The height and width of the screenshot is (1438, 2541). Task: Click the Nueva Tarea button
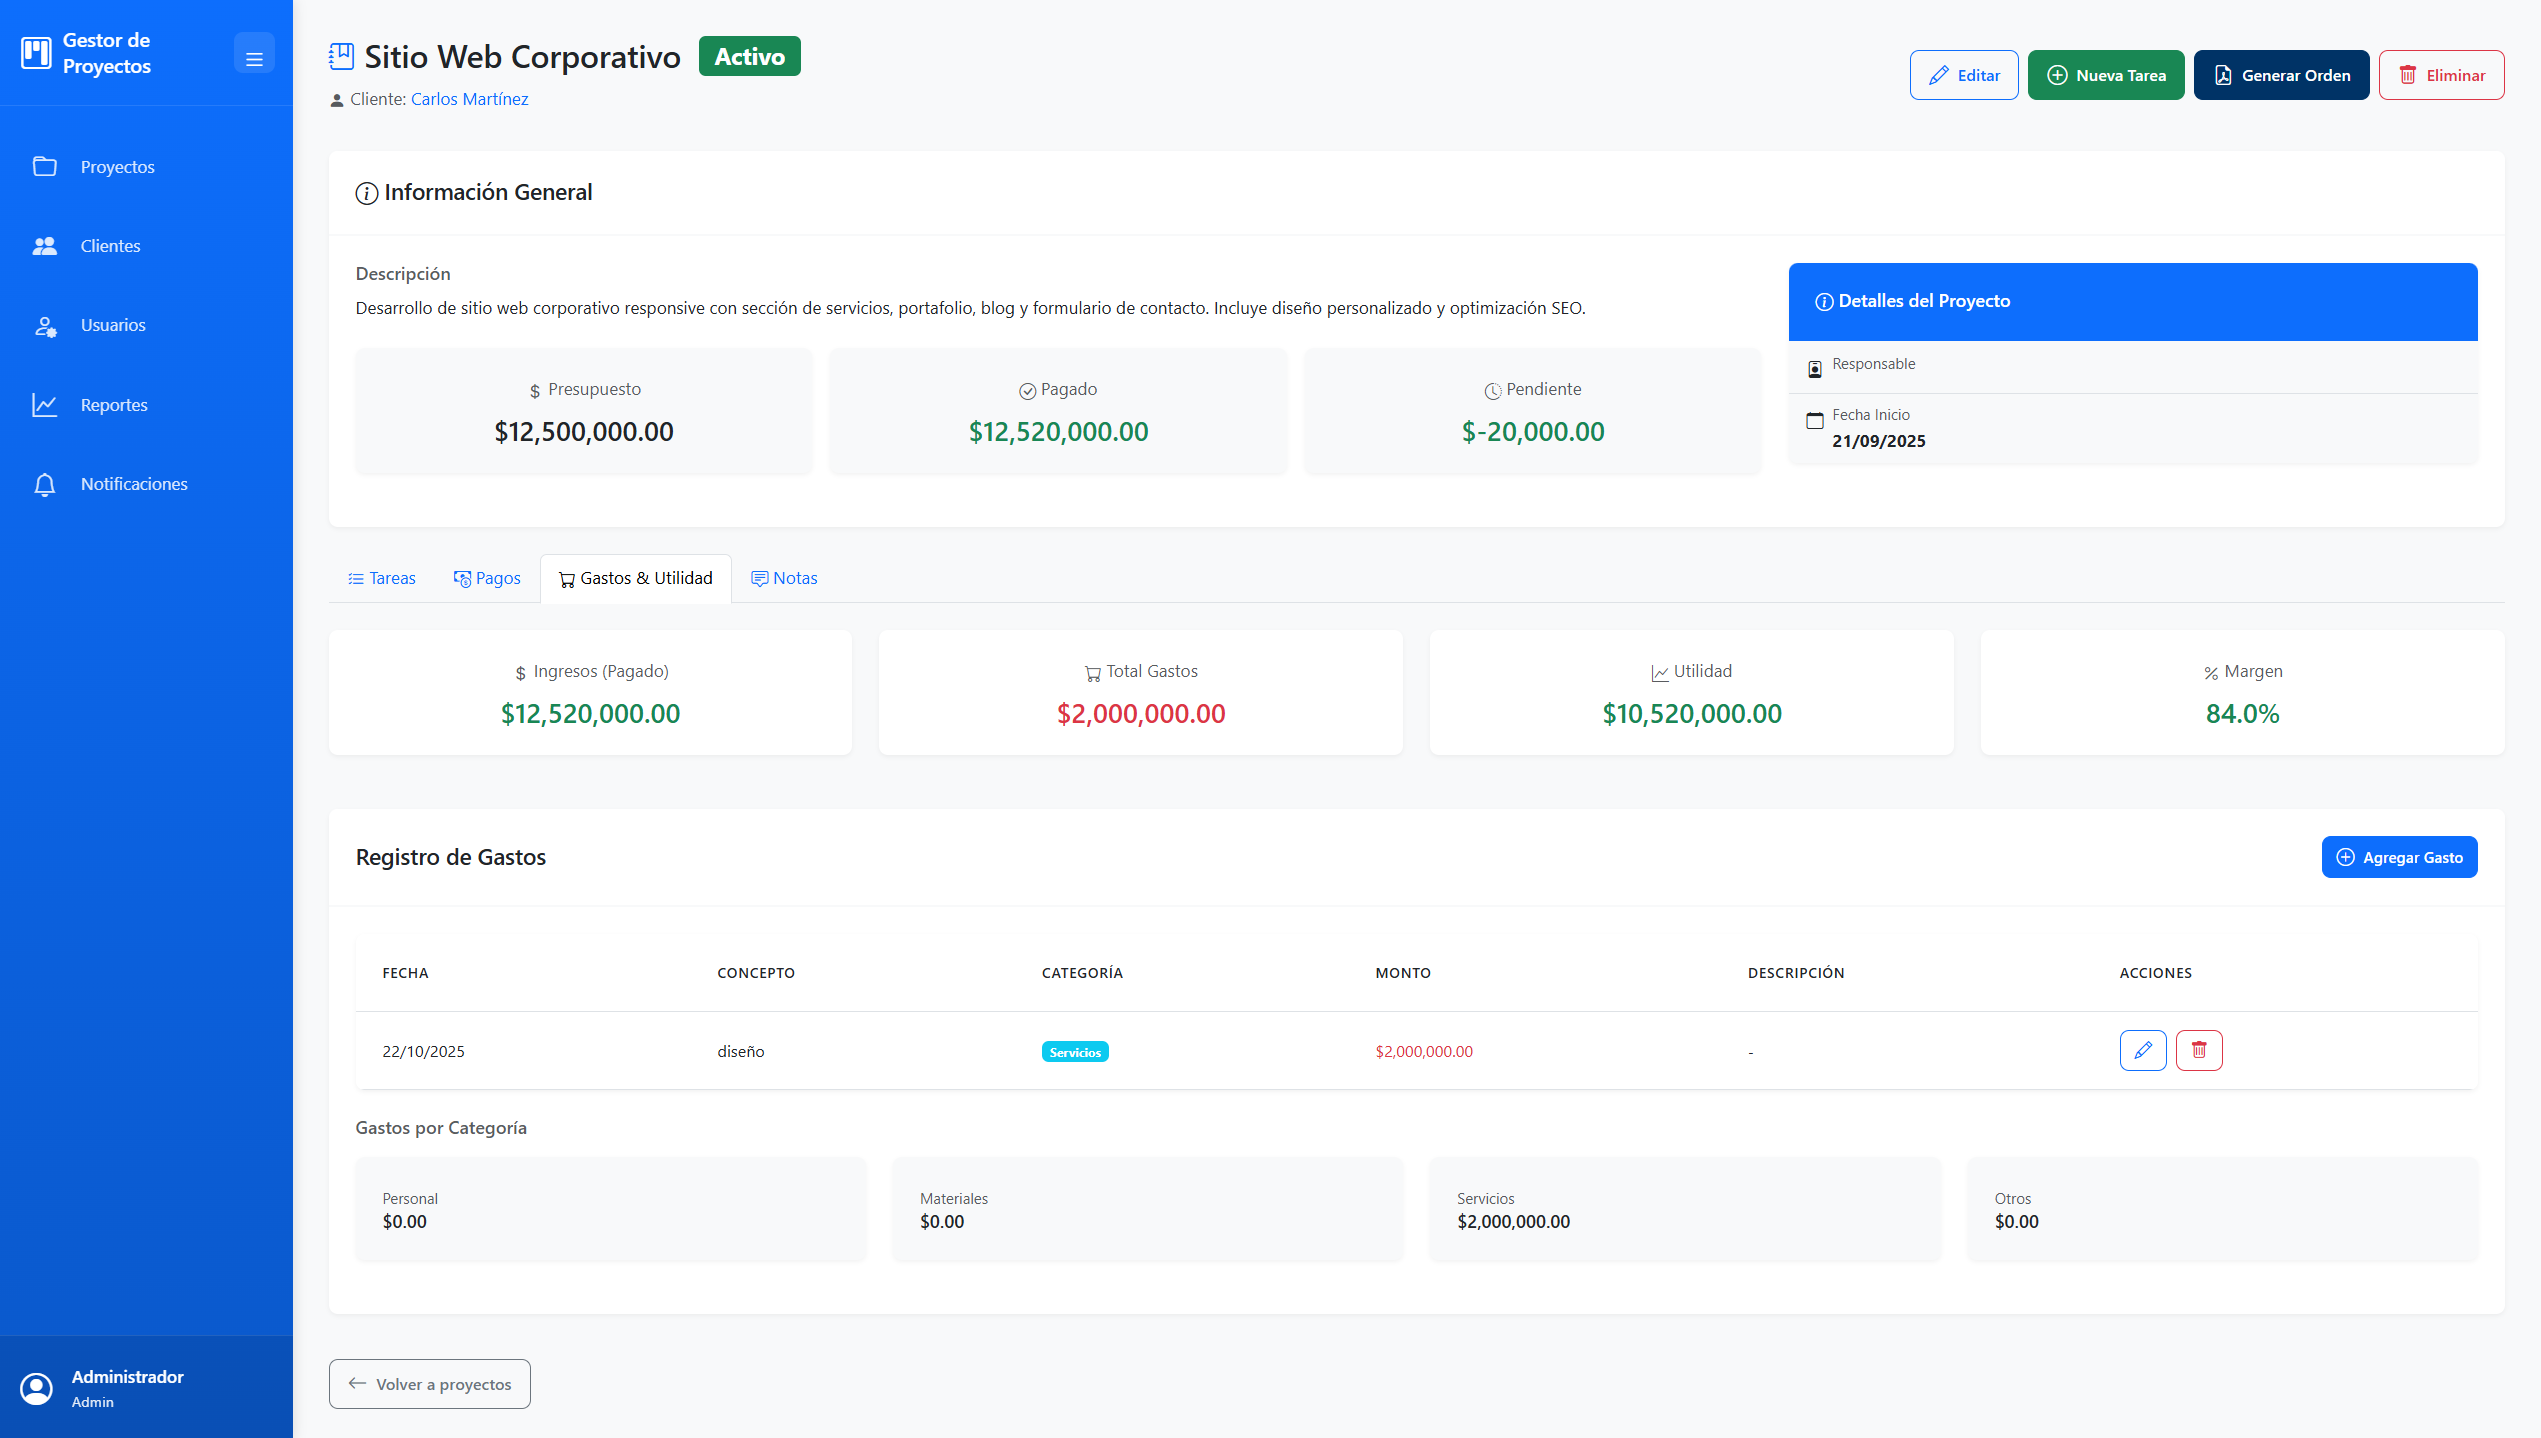(2105, 75)
